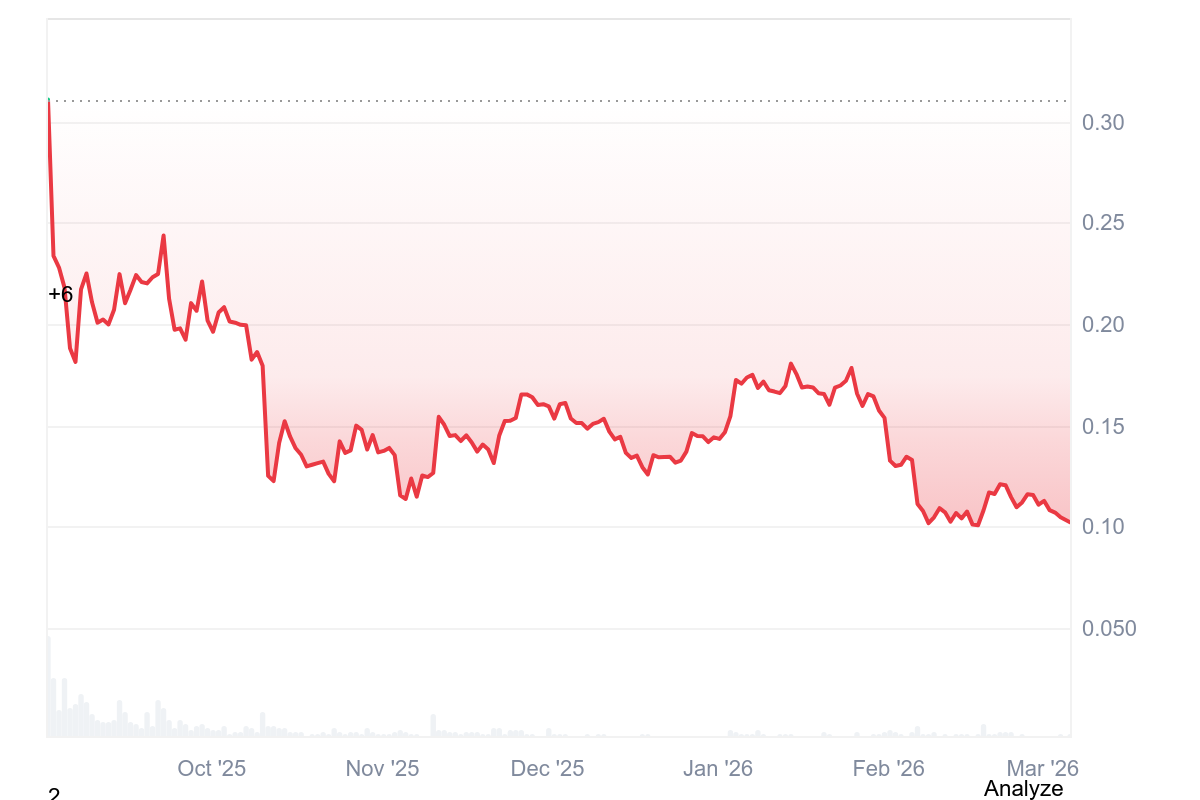Click the volume spike bar in mid-November
The height and width of the screenshot is (800, 1200).
tap(433, 725)
